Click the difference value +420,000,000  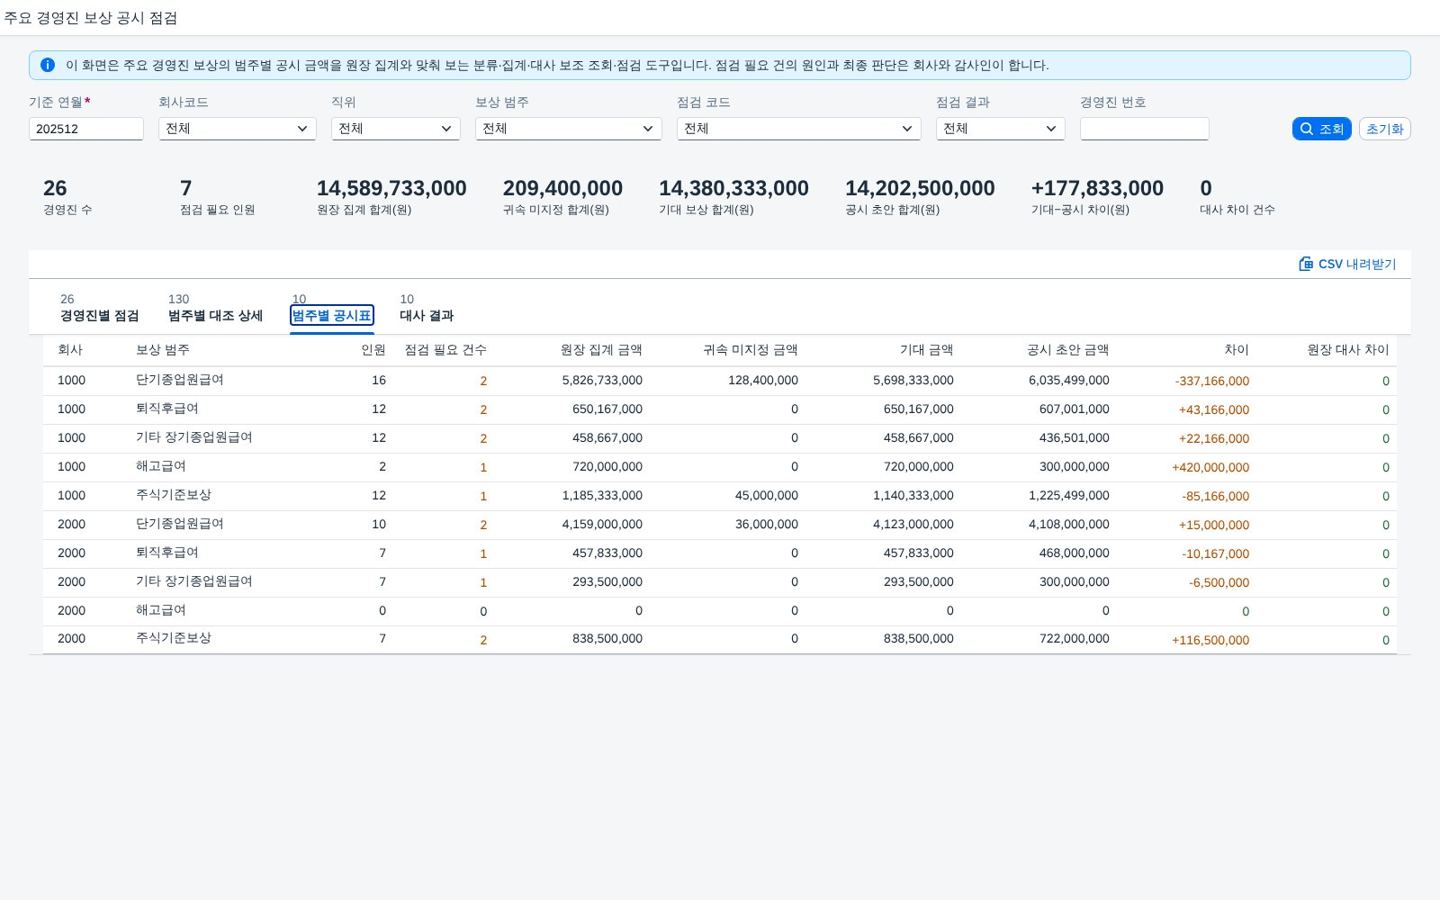click(x=1210, y=467)
